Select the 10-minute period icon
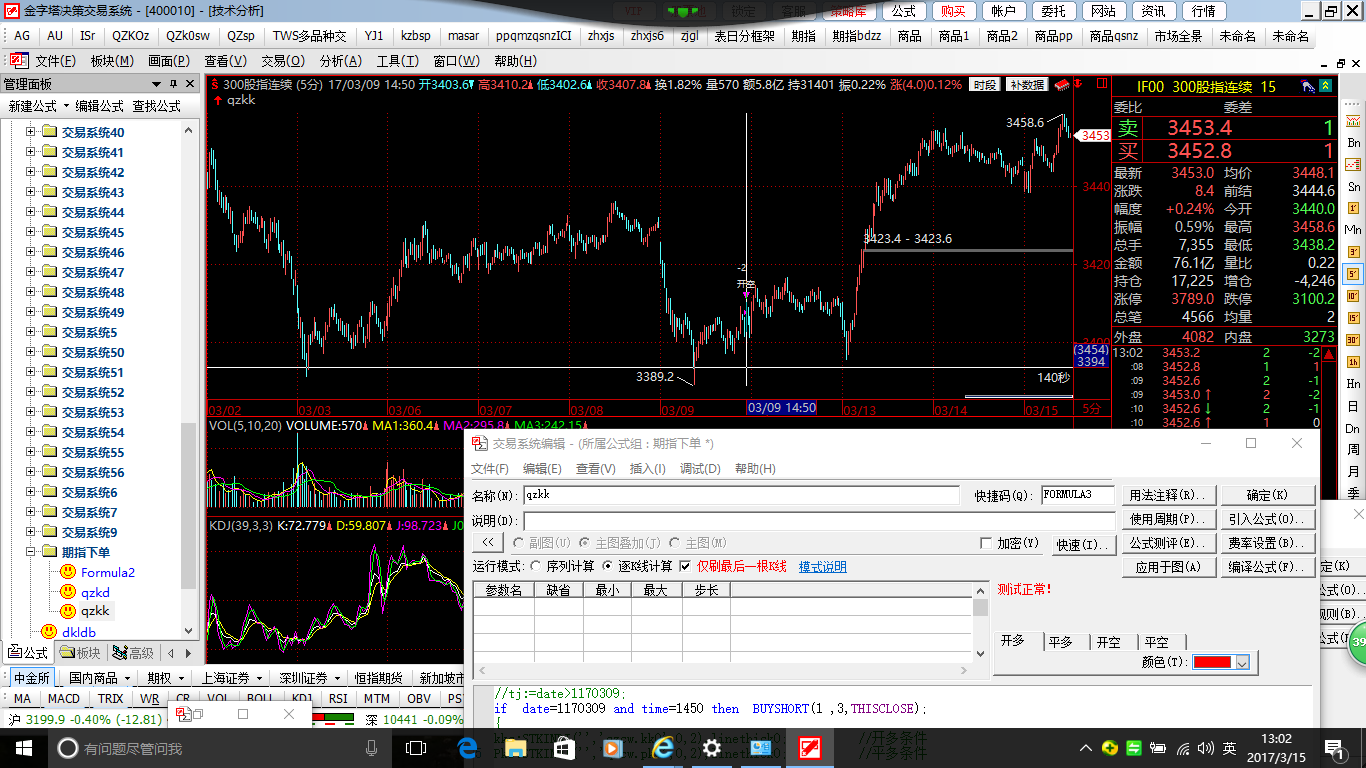 (x=1353, y=295)
